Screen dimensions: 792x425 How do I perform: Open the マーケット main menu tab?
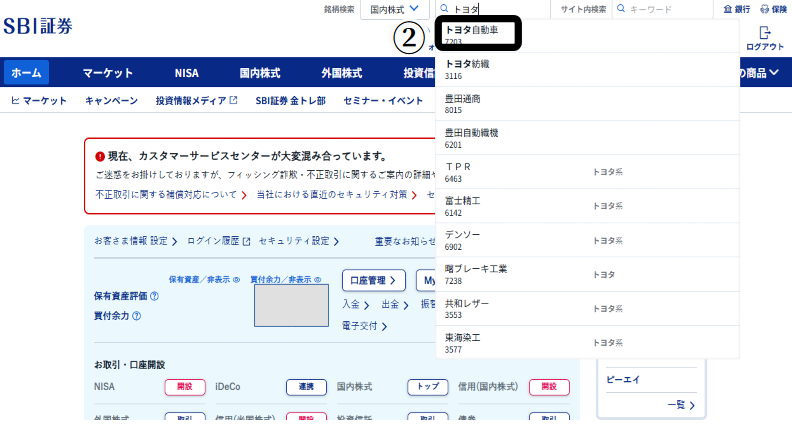point(108,73)
